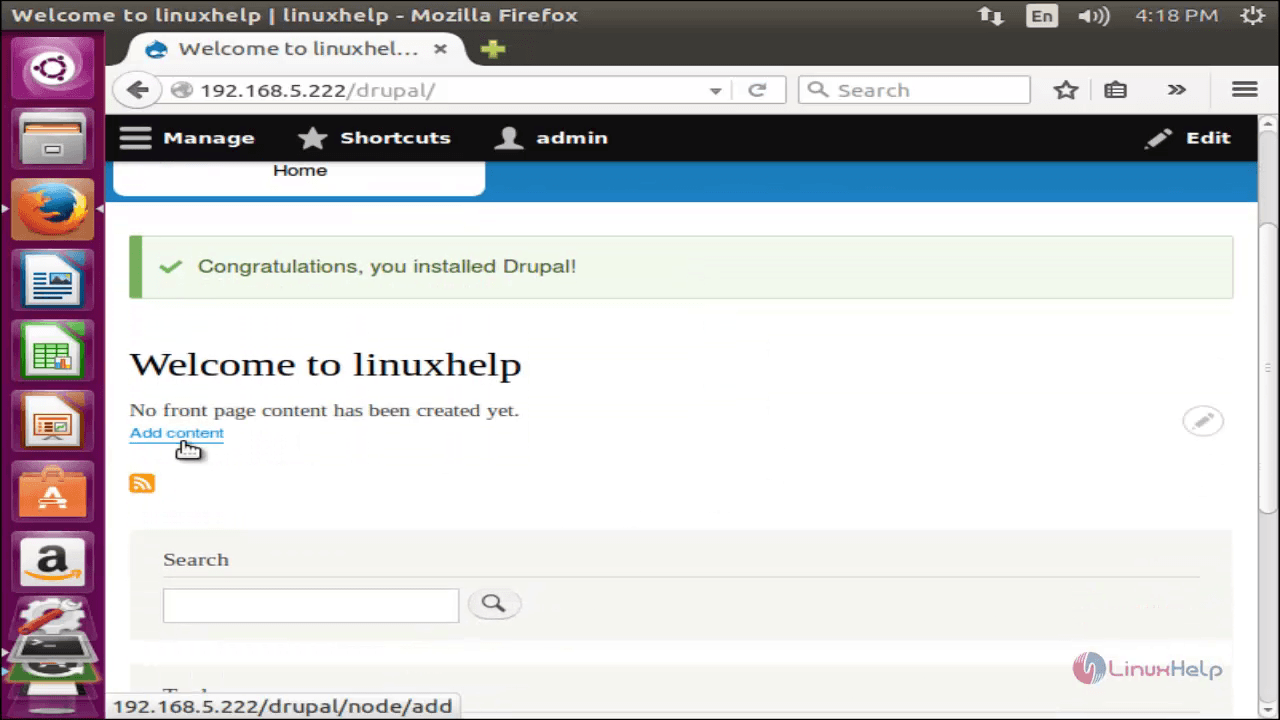This screenshot has height=720, width=1280.
Task: Open a new tab with plus icon
Action: pyautogui.click(x=493, y=49)
